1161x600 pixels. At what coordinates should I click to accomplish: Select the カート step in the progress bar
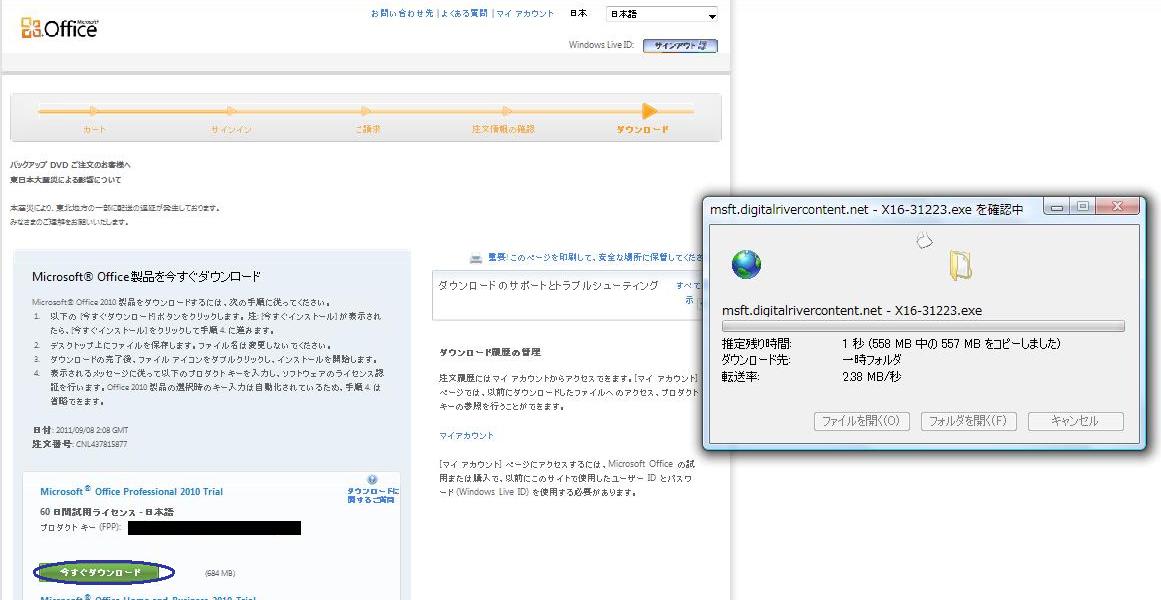pos(94,130)
